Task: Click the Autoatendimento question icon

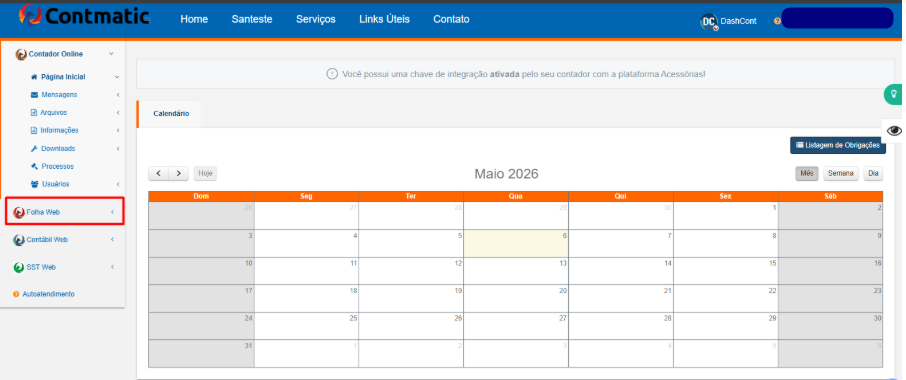Action: pos(16,294)
